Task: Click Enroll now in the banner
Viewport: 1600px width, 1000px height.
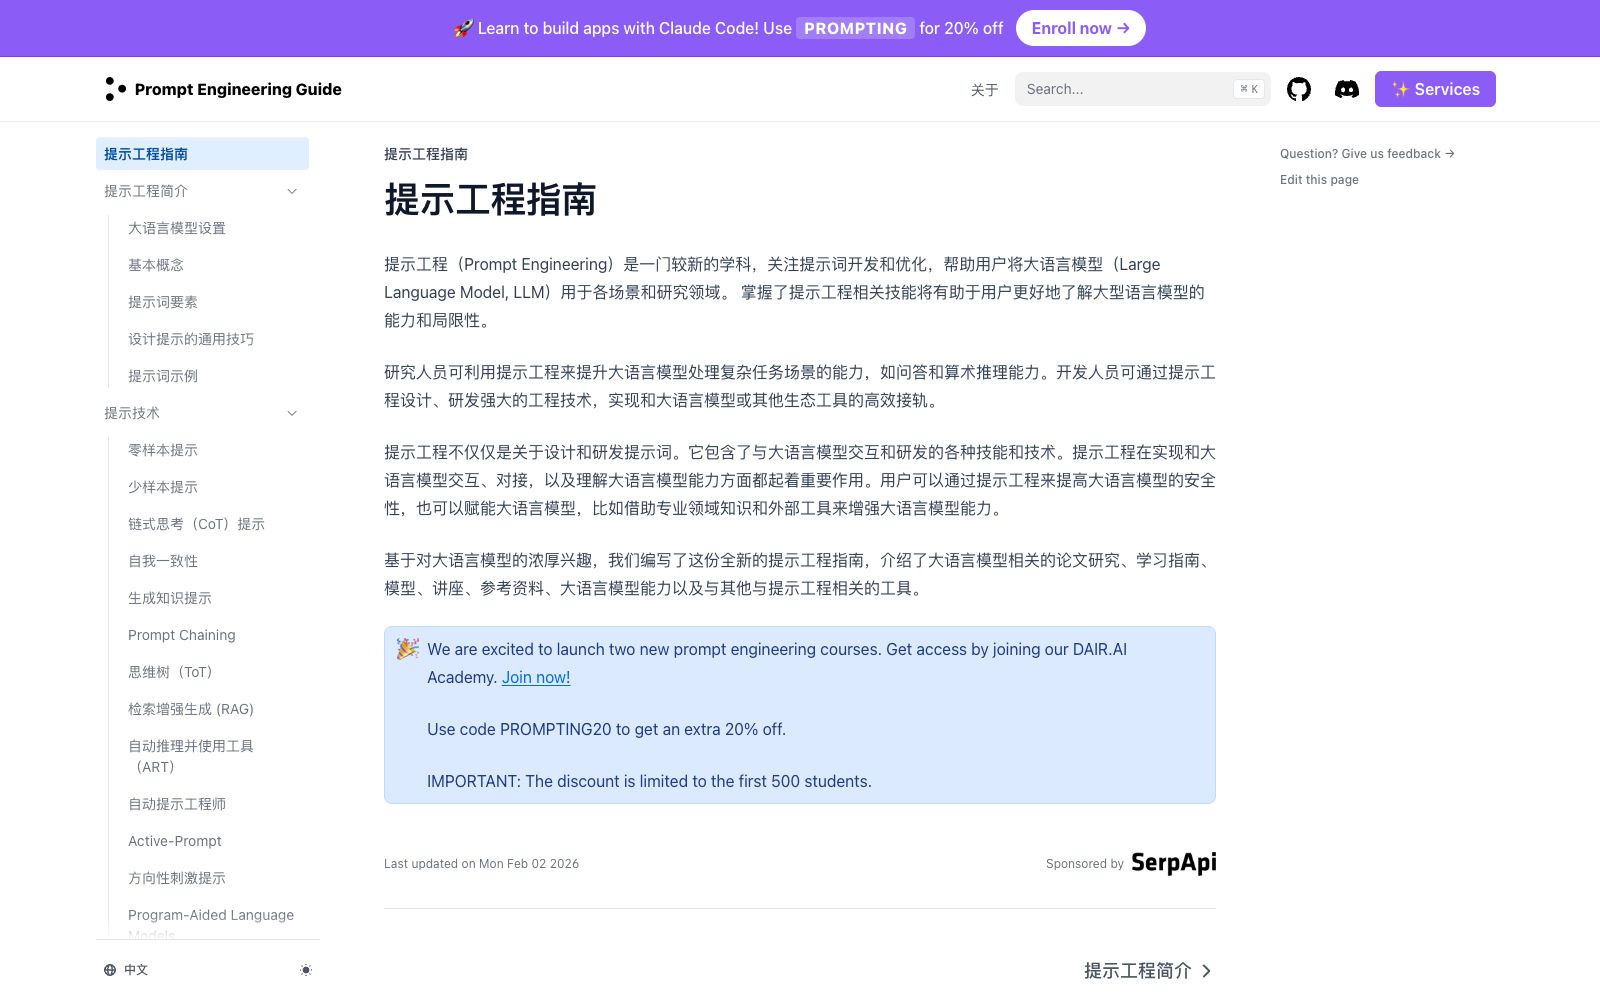Action: [x=1081, y=28]
